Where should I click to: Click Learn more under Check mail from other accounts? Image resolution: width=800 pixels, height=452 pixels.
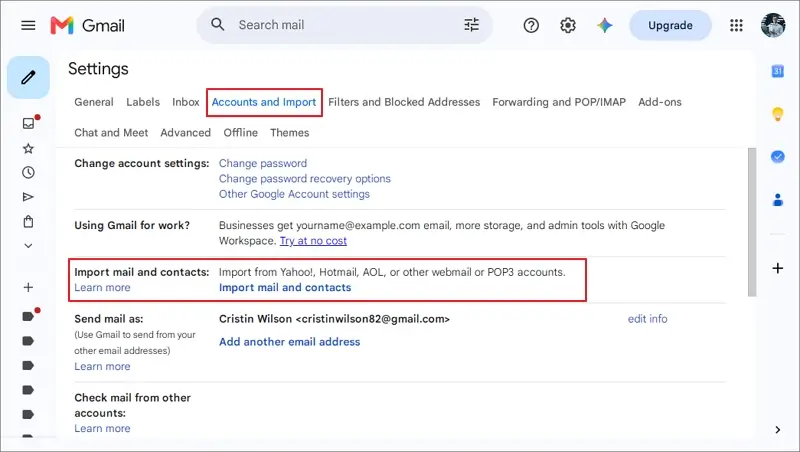point(102,429)
